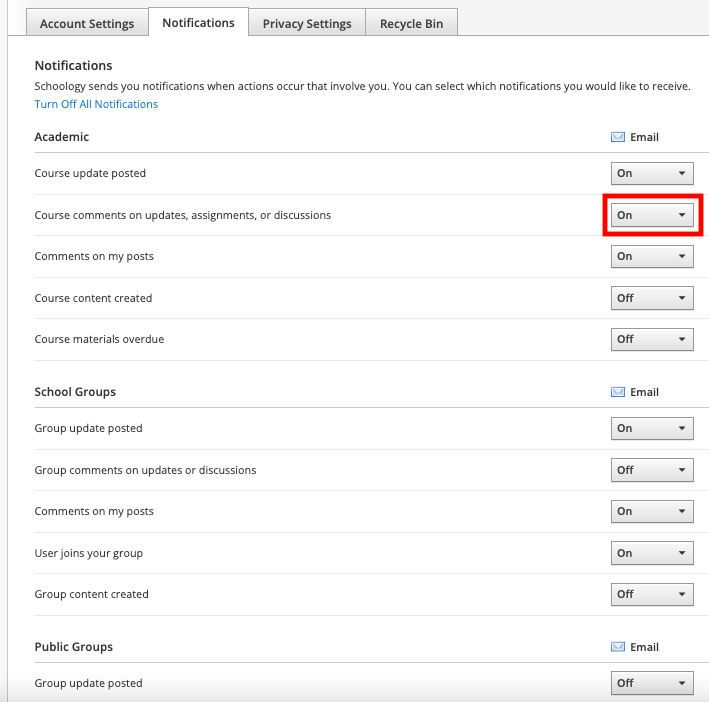The width and height of the screenshot is (709, 702).
Task: Switch to the Privacy Settings tab
Action: (307, 24)
